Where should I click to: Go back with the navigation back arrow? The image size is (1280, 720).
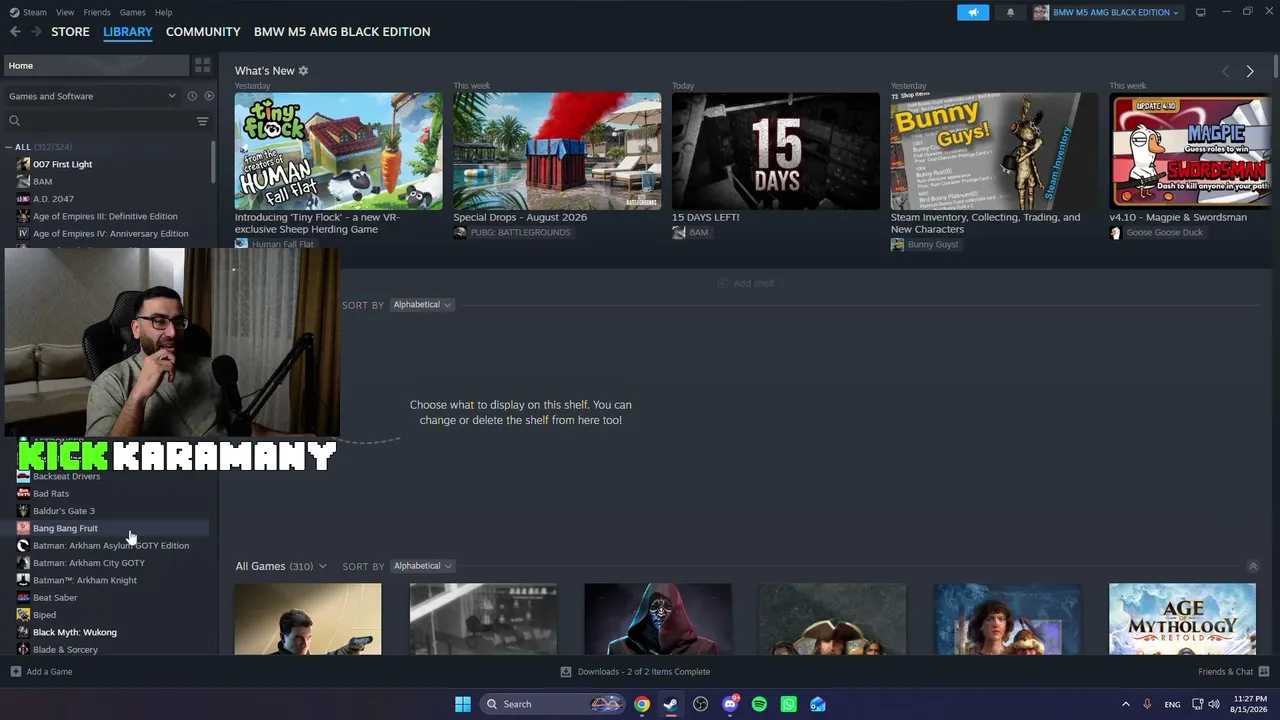click(15, 32)
